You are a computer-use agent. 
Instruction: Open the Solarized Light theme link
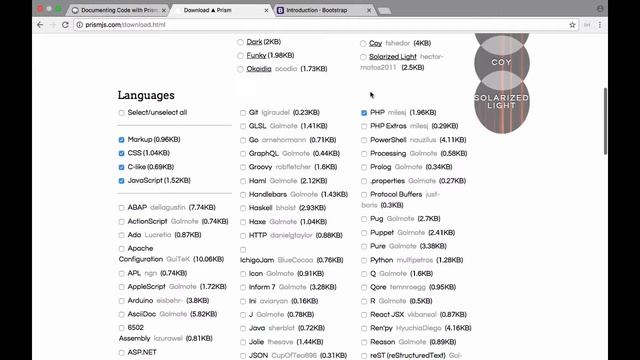click(x=393, y=56)
